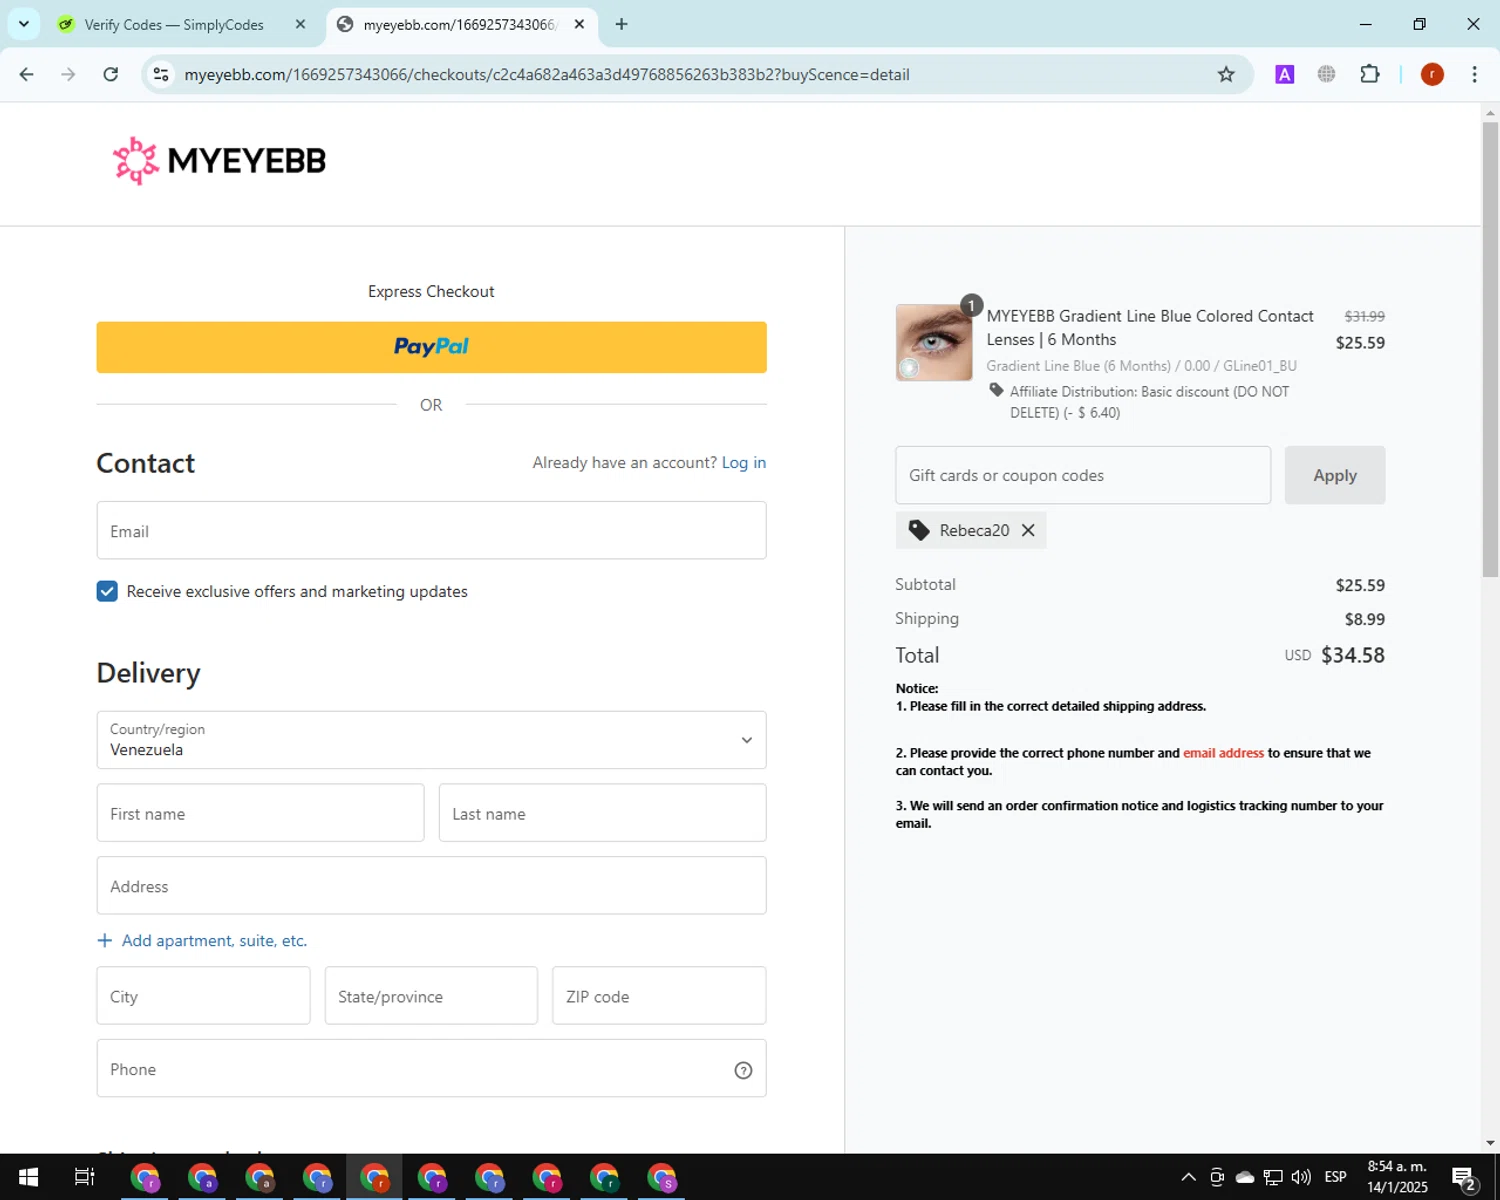Open Windows Task View

click(x=85, y=1177)
